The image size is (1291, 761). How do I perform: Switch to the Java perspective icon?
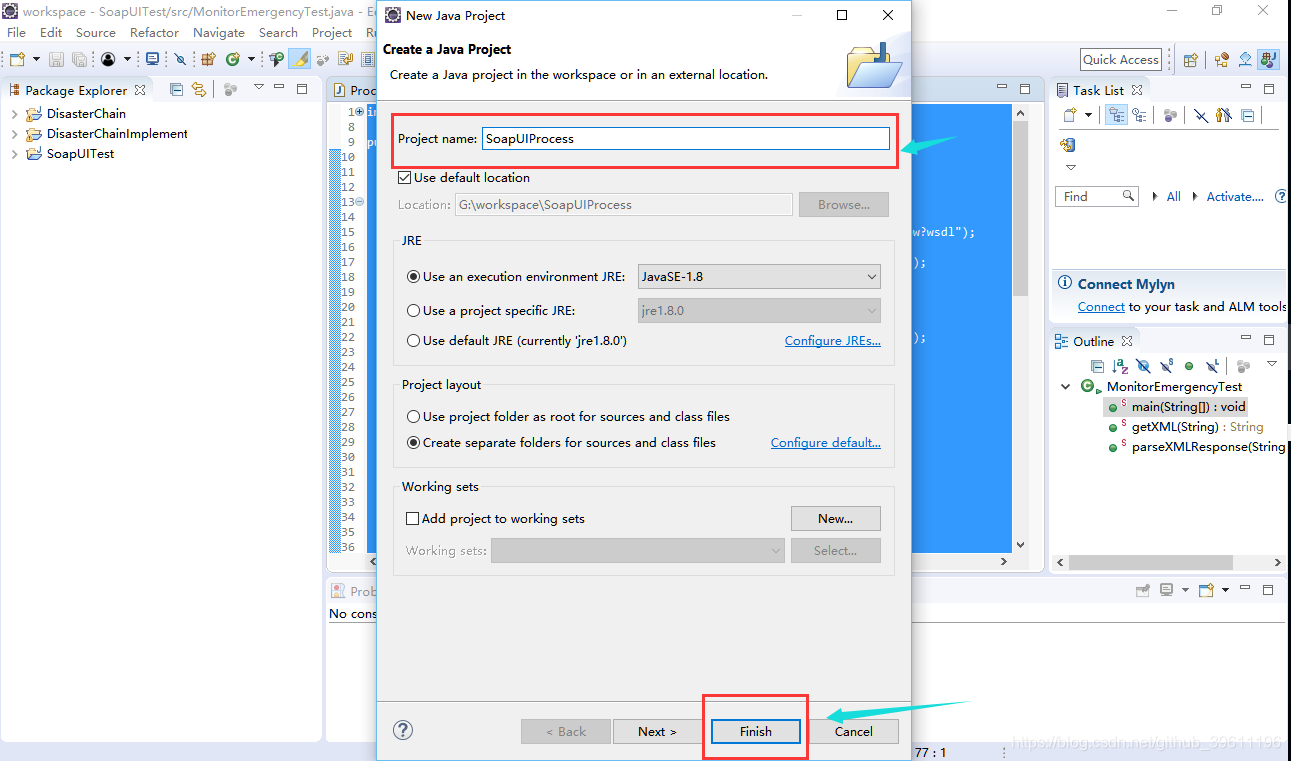click(1268, 59)
